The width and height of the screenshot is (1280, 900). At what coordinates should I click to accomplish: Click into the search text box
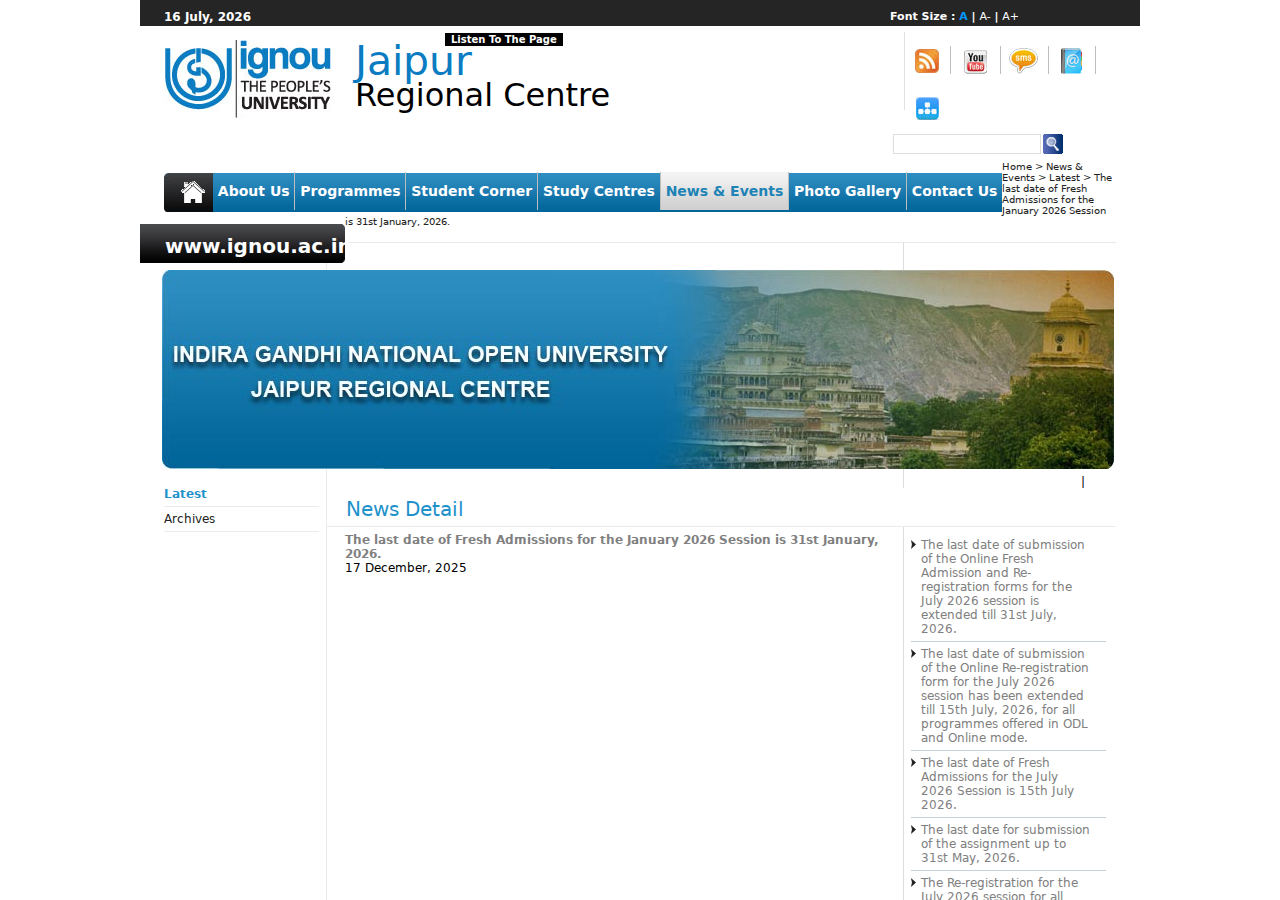coord(967,144)
